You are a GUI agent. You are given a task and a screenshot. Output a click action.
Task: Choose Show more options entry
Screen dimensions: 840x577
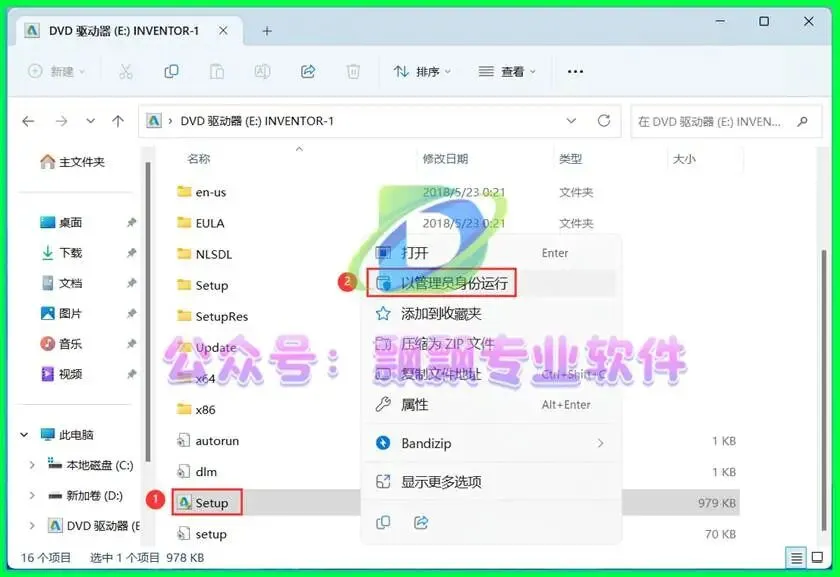point(491,482)
